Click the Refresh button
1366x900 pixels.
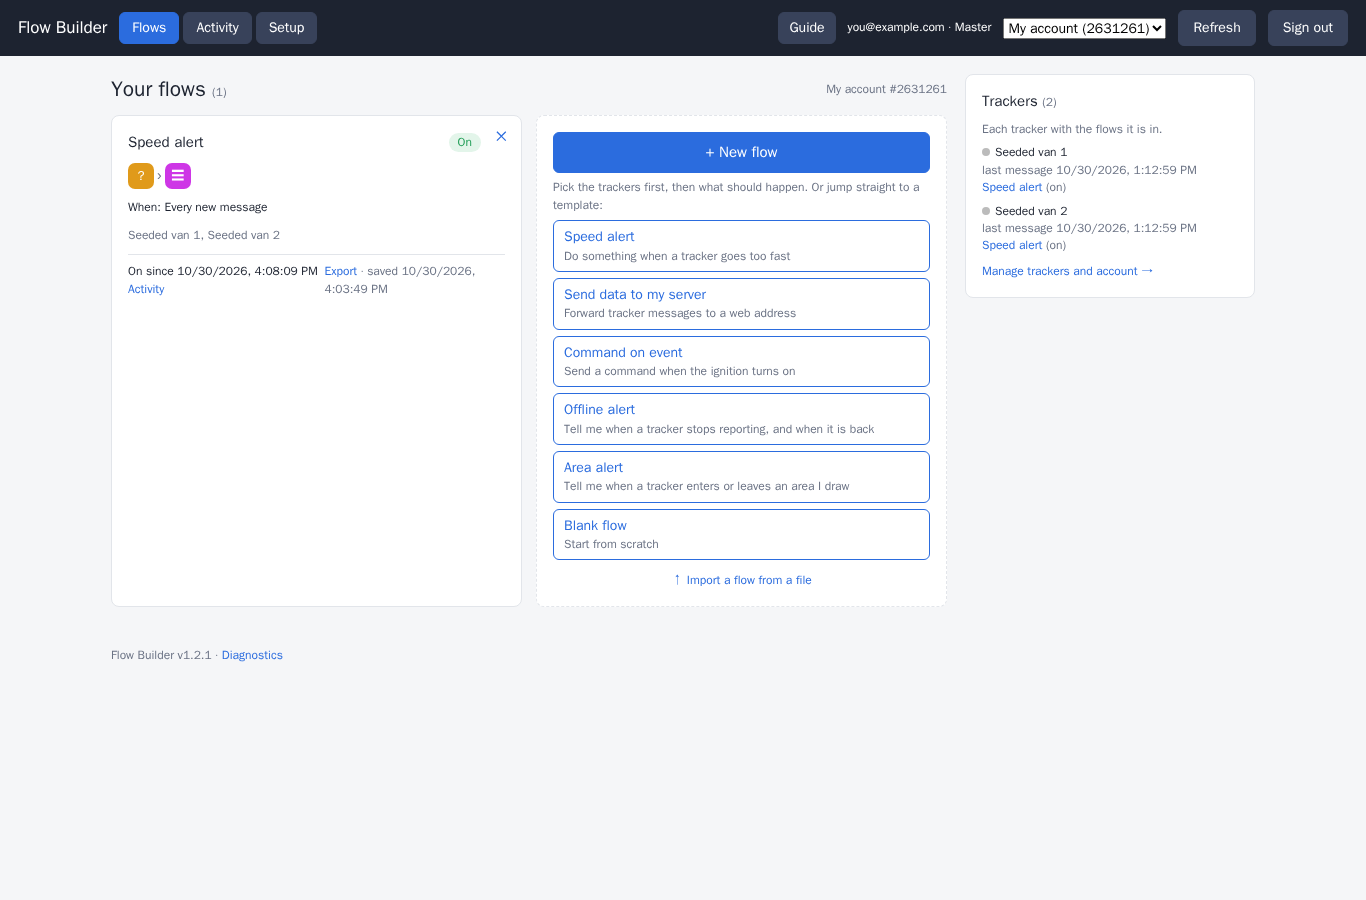1217,28
